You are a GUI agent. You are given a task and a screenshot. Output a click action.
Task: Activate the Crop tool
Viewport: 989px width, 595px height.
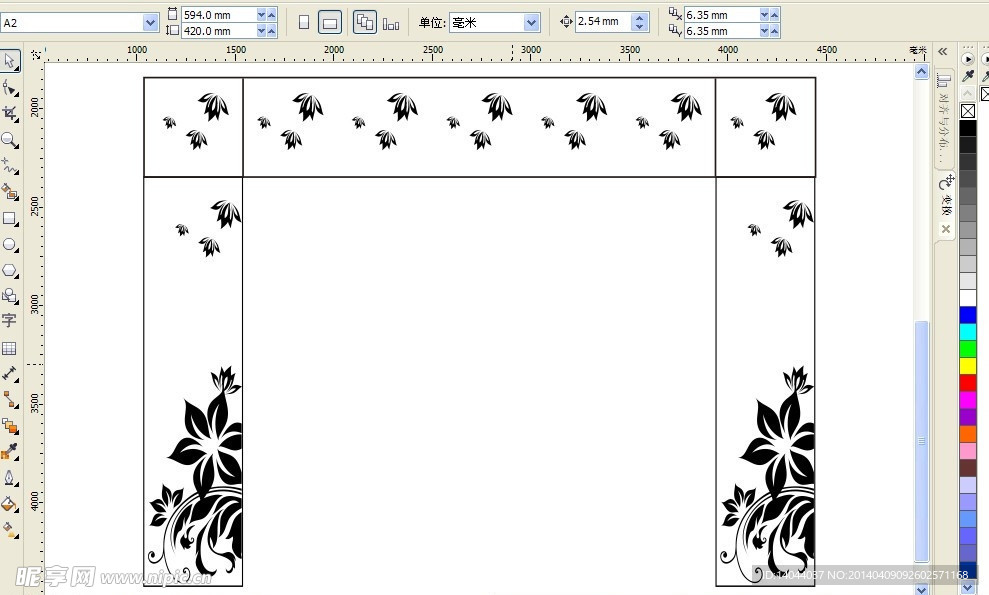tap(9, 114)
